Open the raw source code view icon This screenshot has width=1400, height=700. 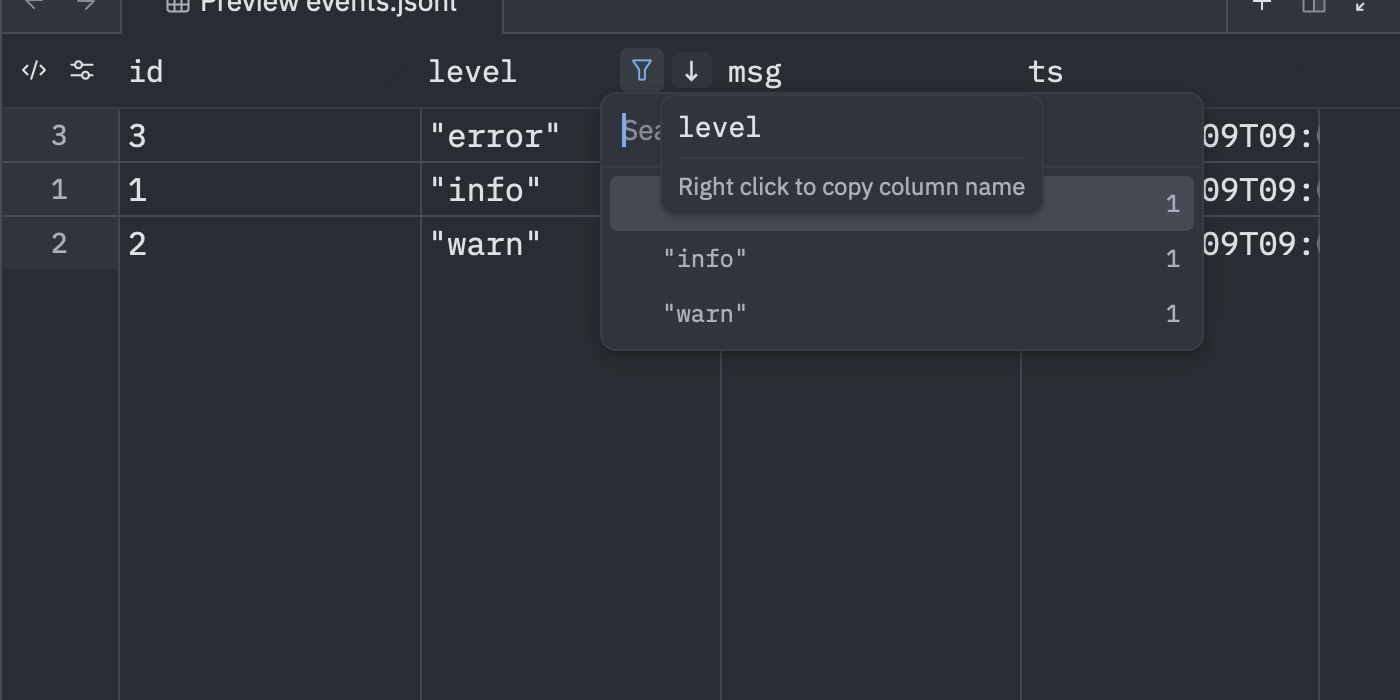(x=34, y=70)
